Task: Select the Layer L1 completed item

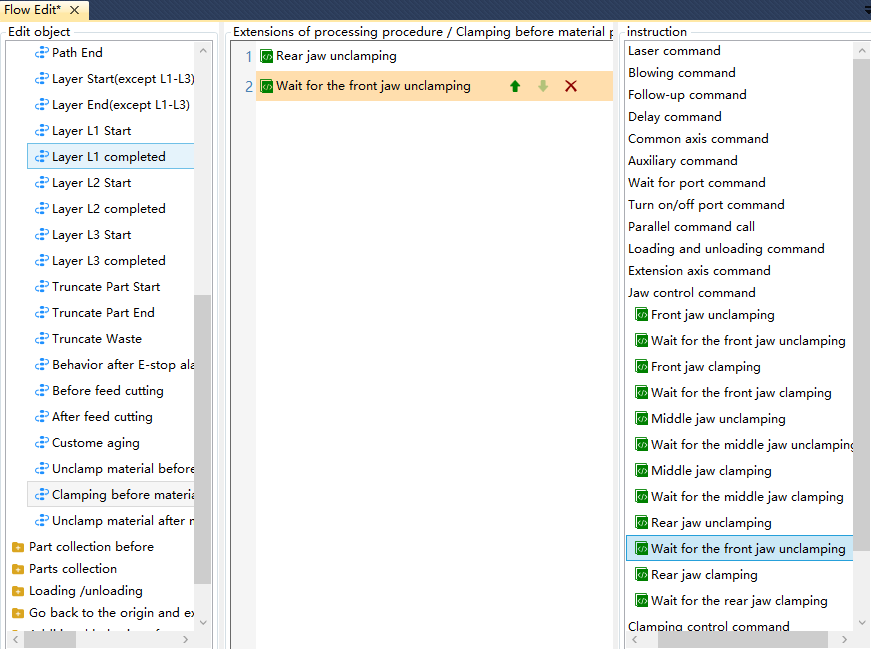Action: point(111,157)
